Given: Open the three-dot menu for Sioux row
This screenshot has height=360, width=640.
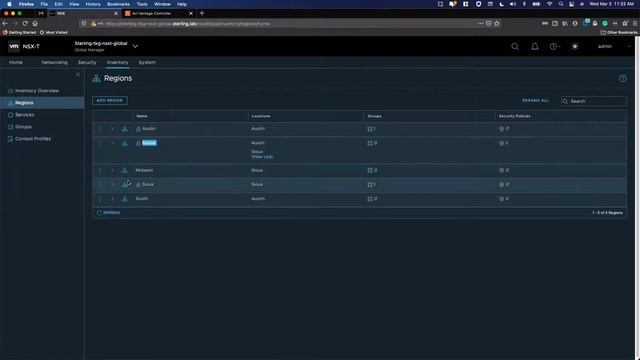Looking at the screenshot, I should pos(100,185).
